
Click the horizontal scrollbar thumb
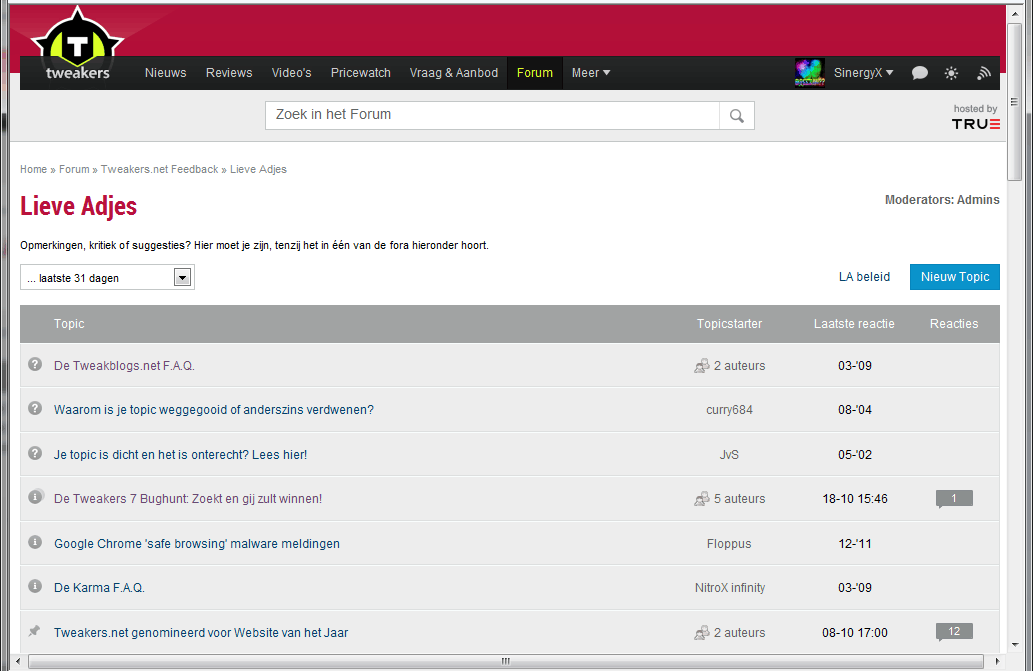point(506,661)
